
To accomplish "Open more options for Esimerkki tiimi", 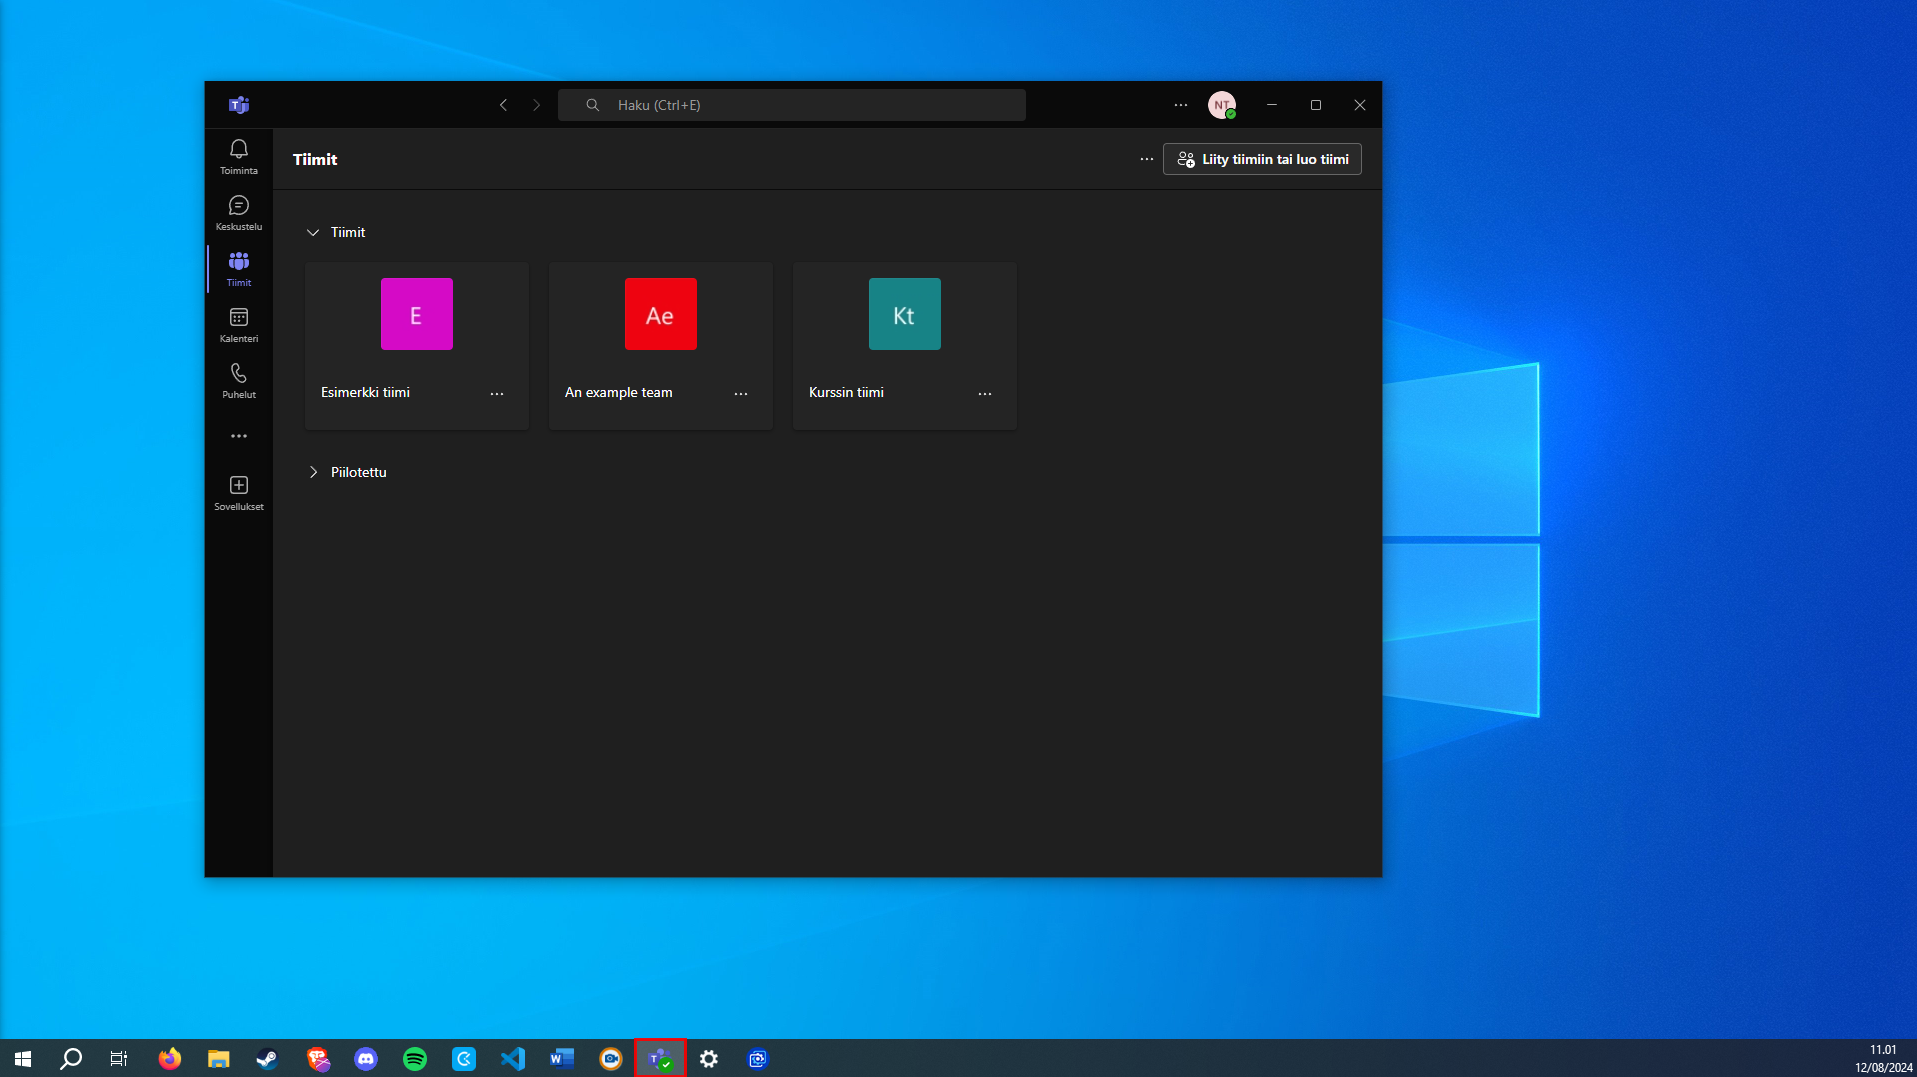I will [497, 394].
